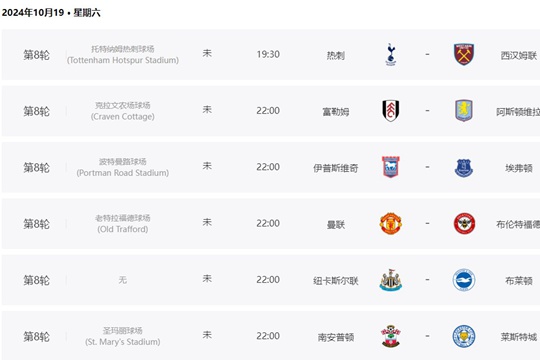Screen dimensions: 540x360
Task: Open the 热刺 team name link
Action: pyautogui.click(x=335, y=55)
